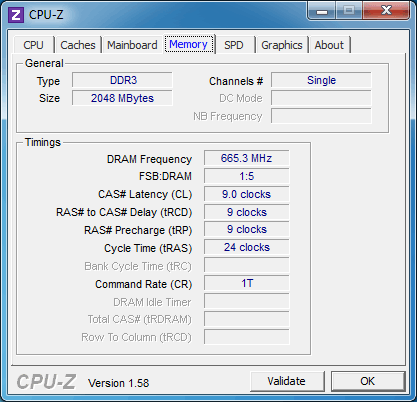This screenshot has height=402, width=417.
Task: Minimize the CPU-Z window
Action: click(x=321, y=11)
